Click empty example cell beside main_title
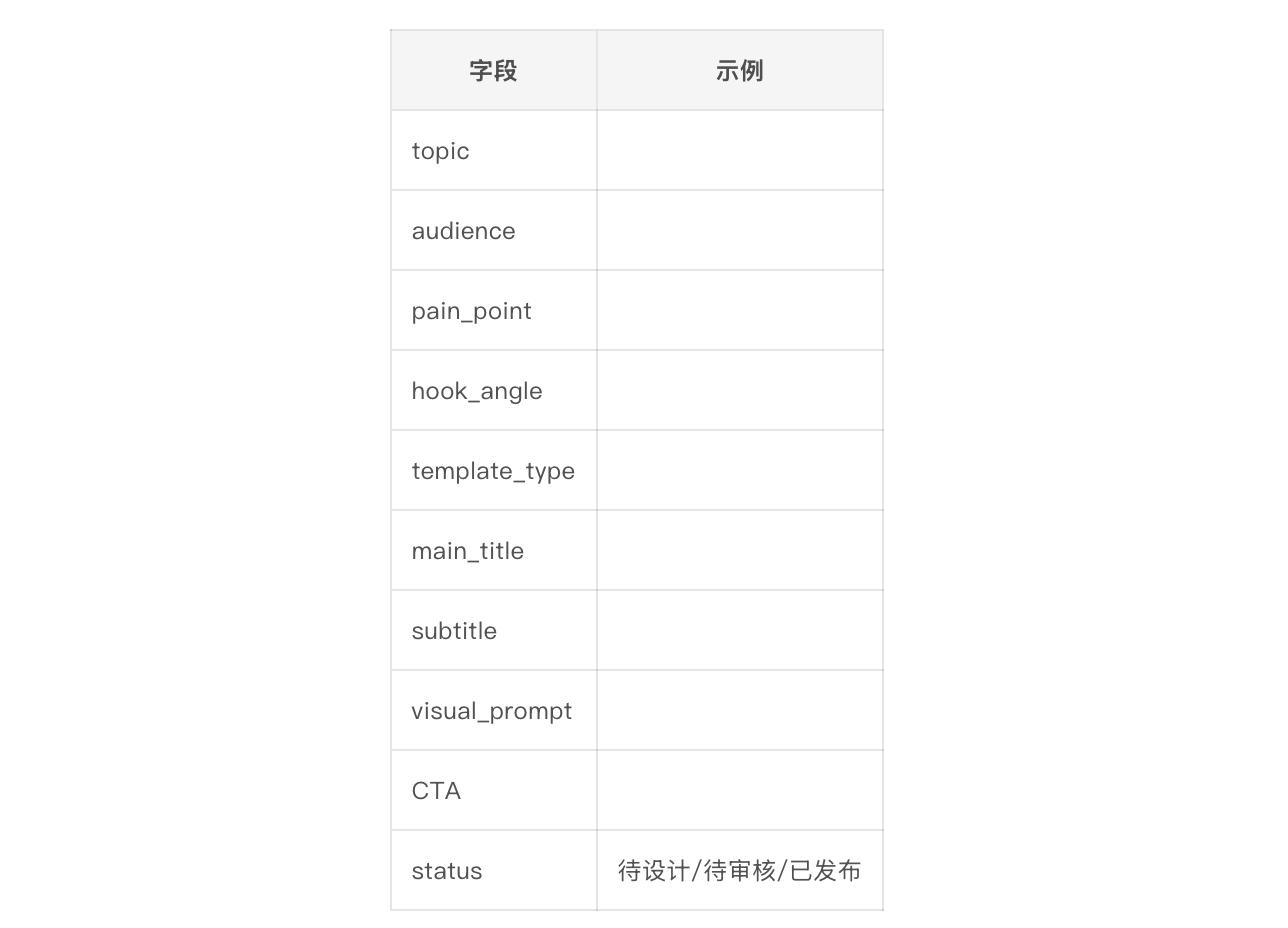This screenshot has height=928, width=1288. coord(740,550)
